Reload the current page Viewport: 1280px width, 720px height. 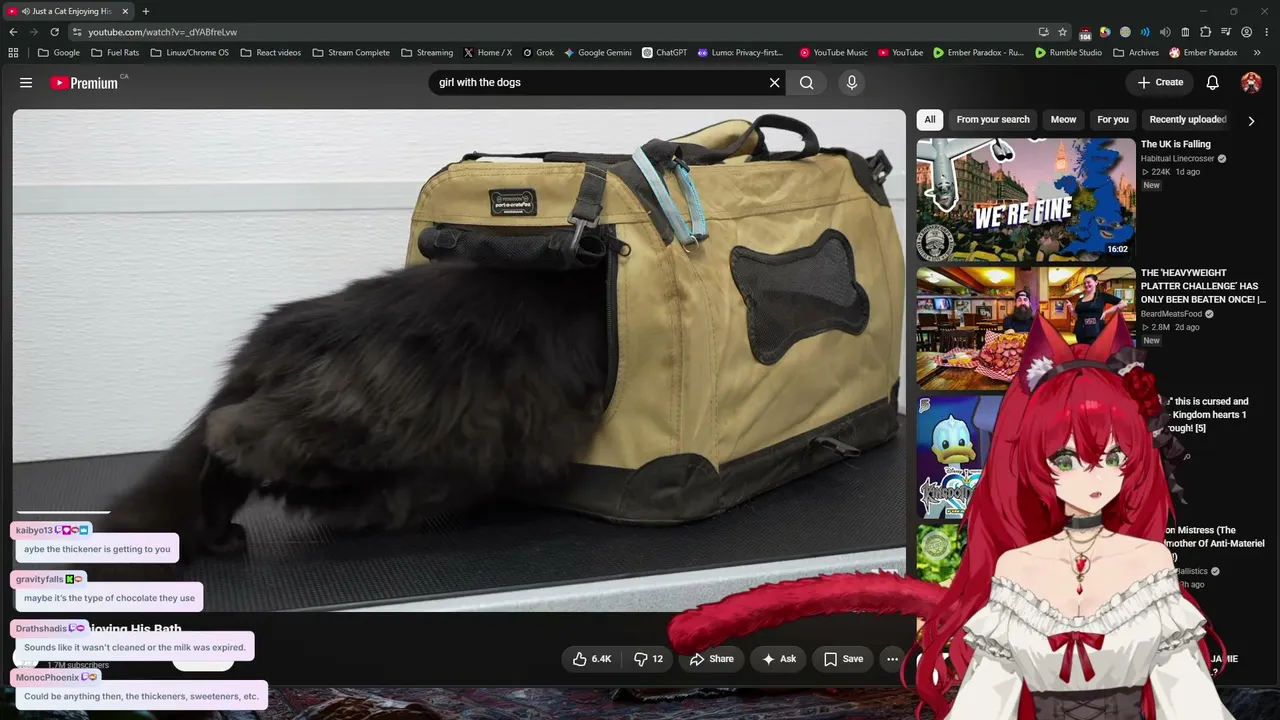tap(54, 32)
